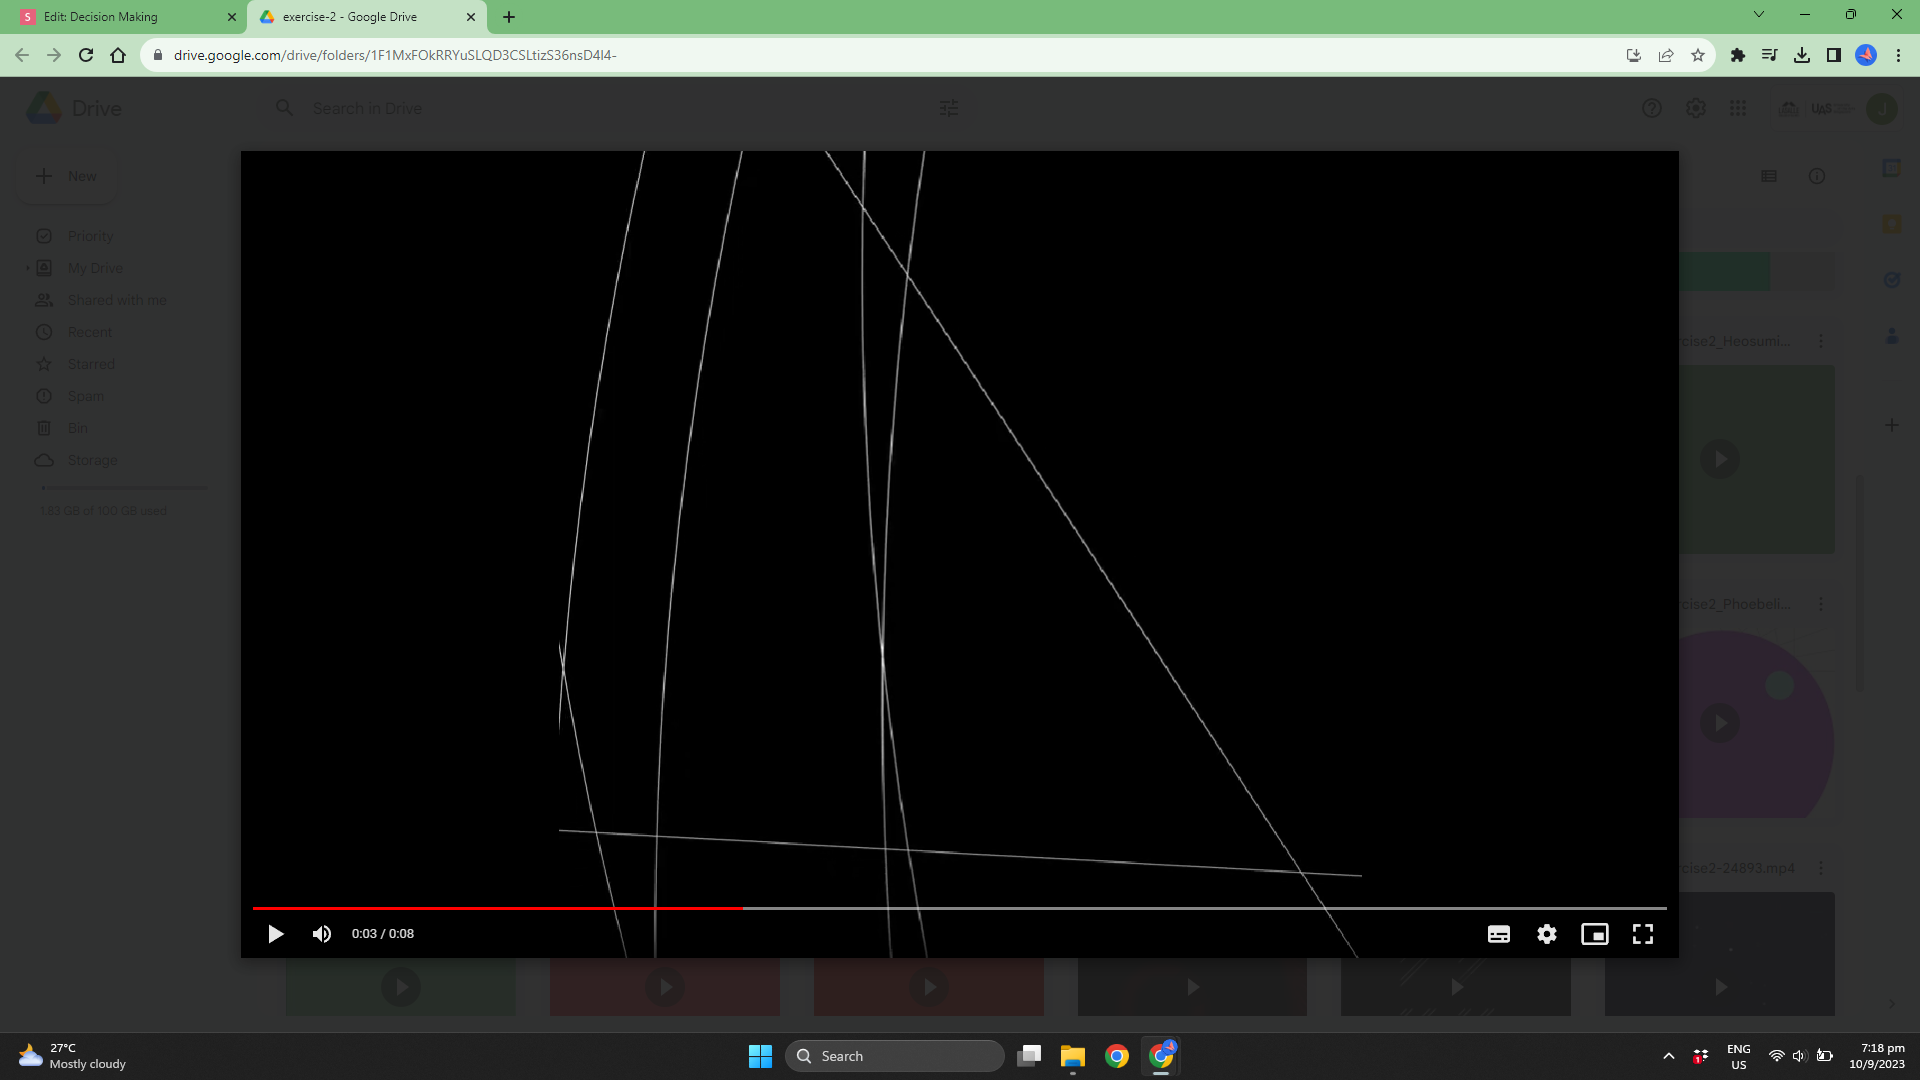Open Windows Start menu
This screenshot has width=1920, height=1080.
tap(760, 1056)
